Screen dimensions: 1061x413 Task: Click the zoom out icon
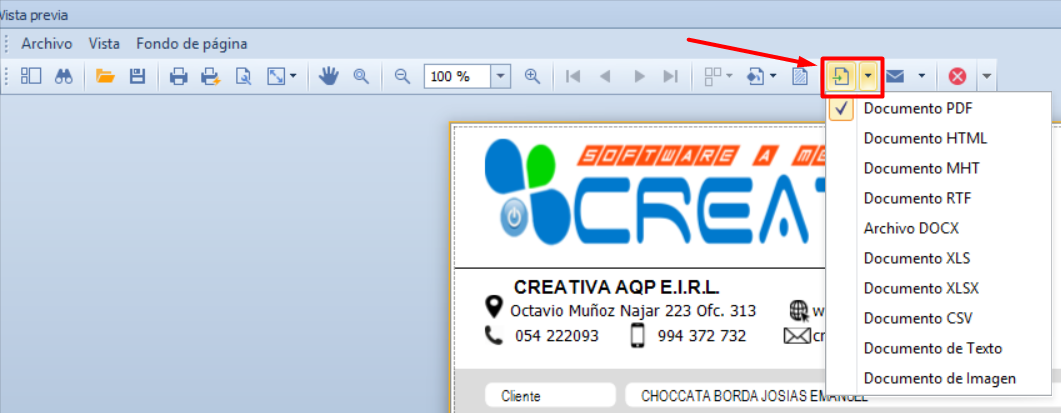(x=403, y=77)
